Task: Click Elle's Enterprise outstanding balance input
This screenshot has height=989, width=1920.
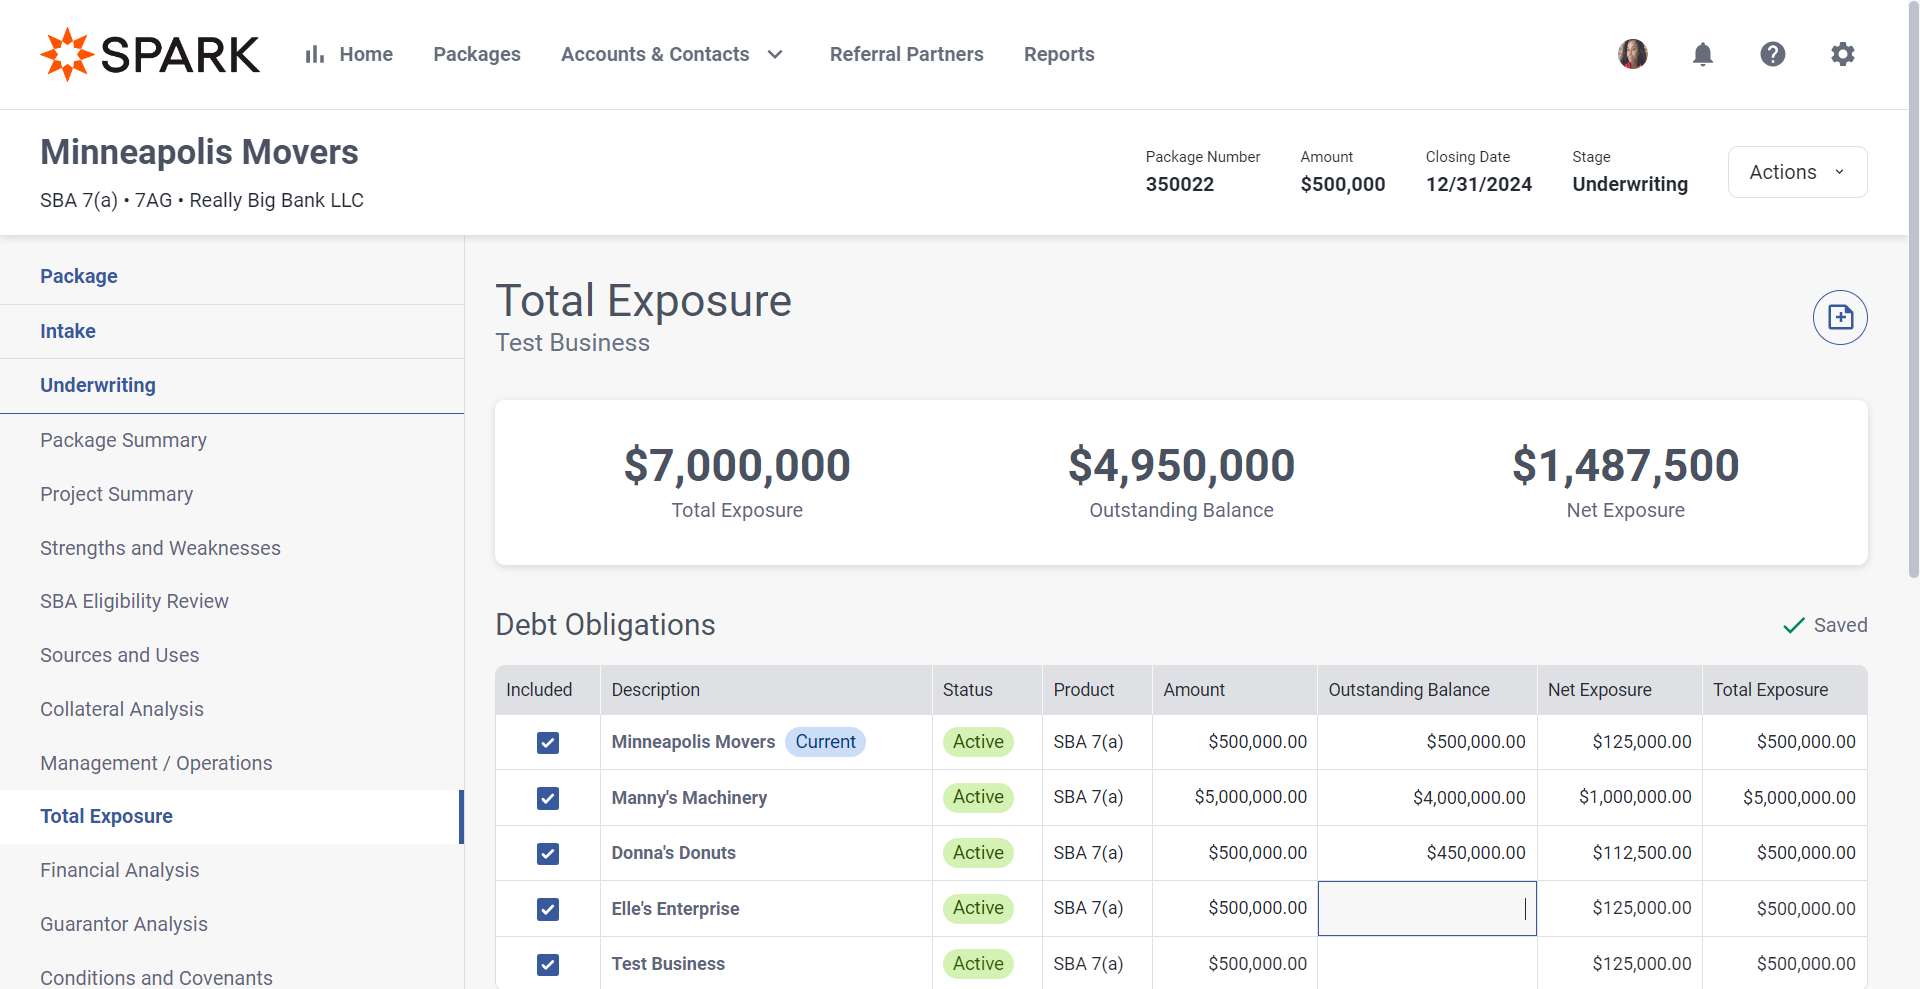Action: (1427, 908)
